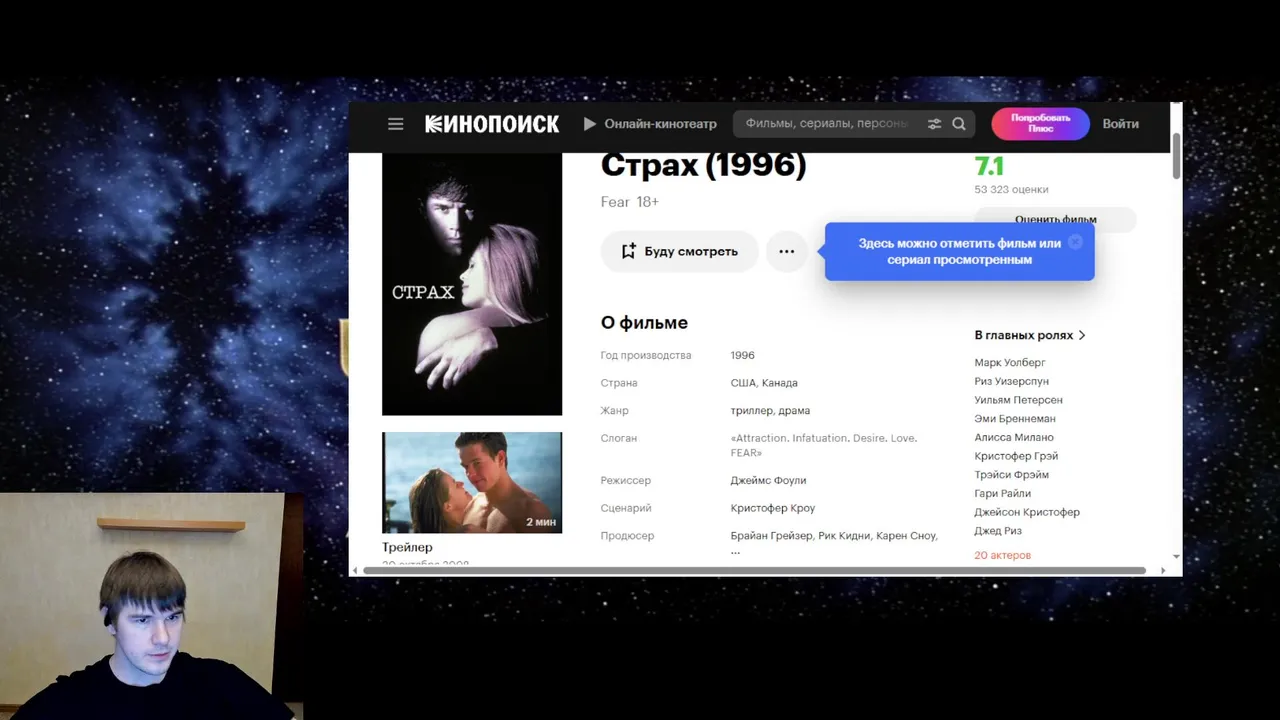Open genre link триллер

pos(752,410)
